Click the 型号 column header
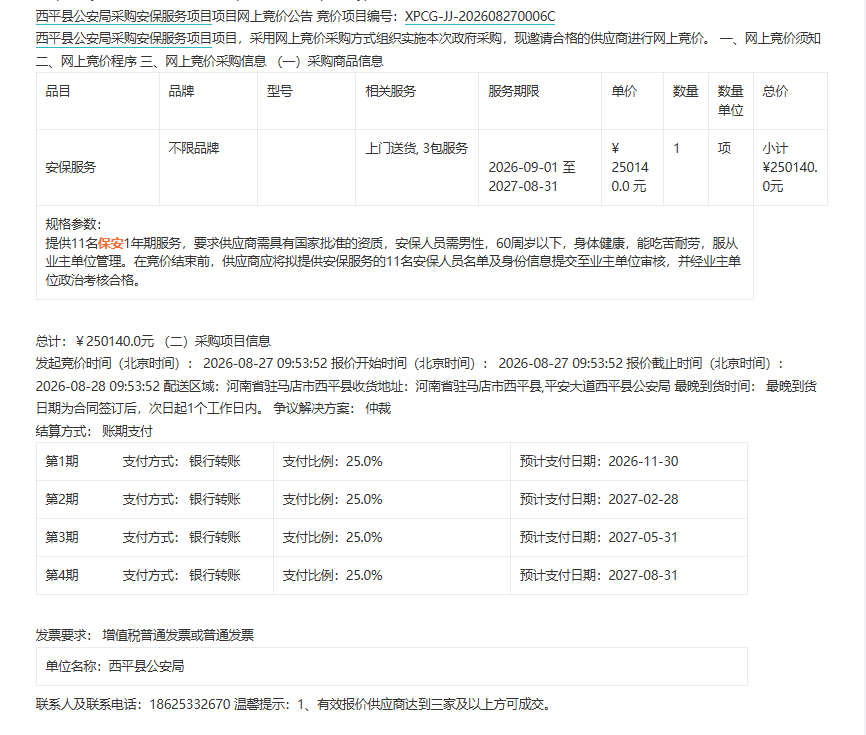The image size is (866, 735). point(279,91)
